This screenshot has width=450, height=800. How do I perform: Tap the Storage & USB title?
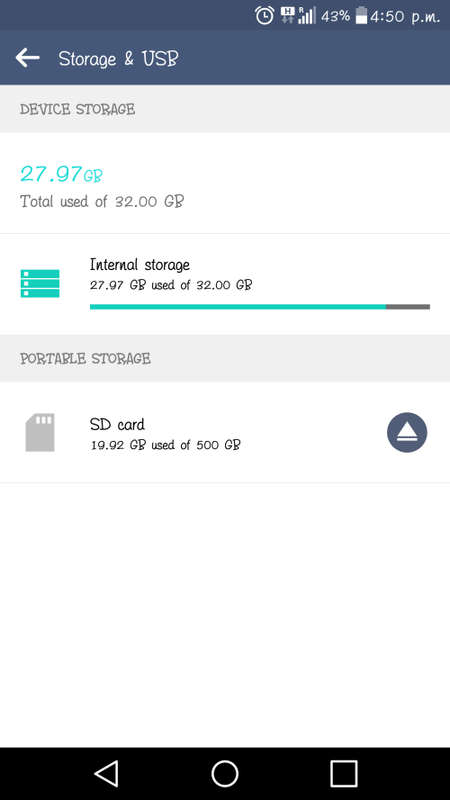point(118,59)
